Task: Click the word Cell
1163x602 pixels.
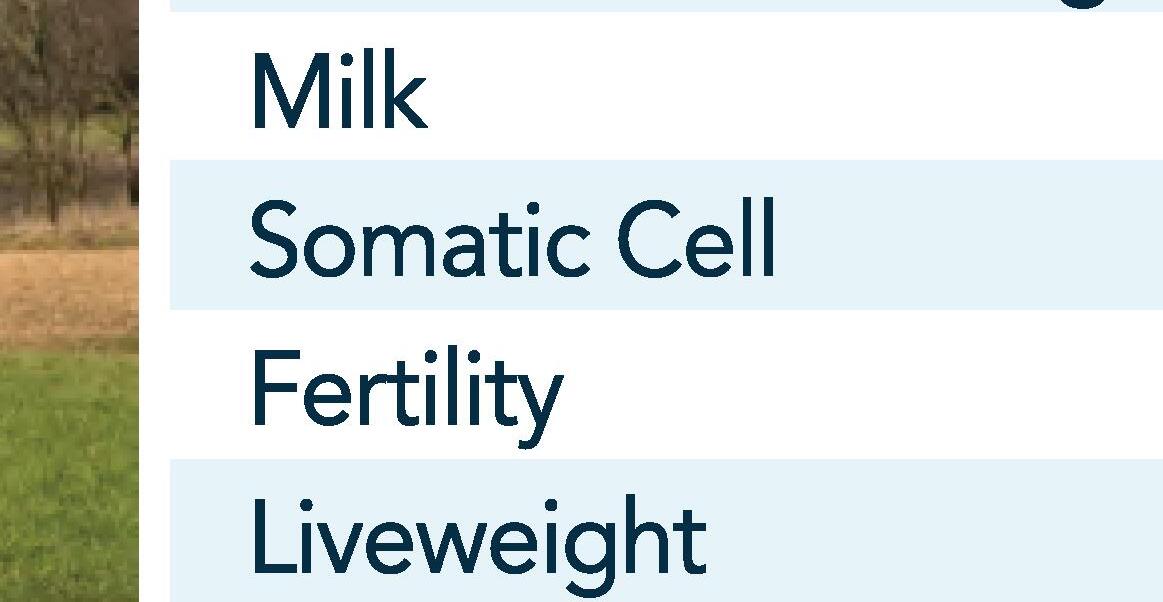Action: click(x=696, y=238)
